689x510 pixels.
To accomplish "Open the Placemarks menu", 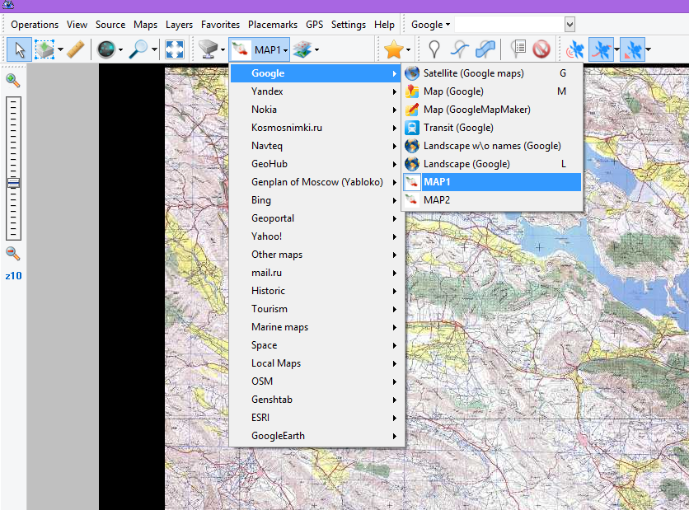I will [x=273, y=24].
